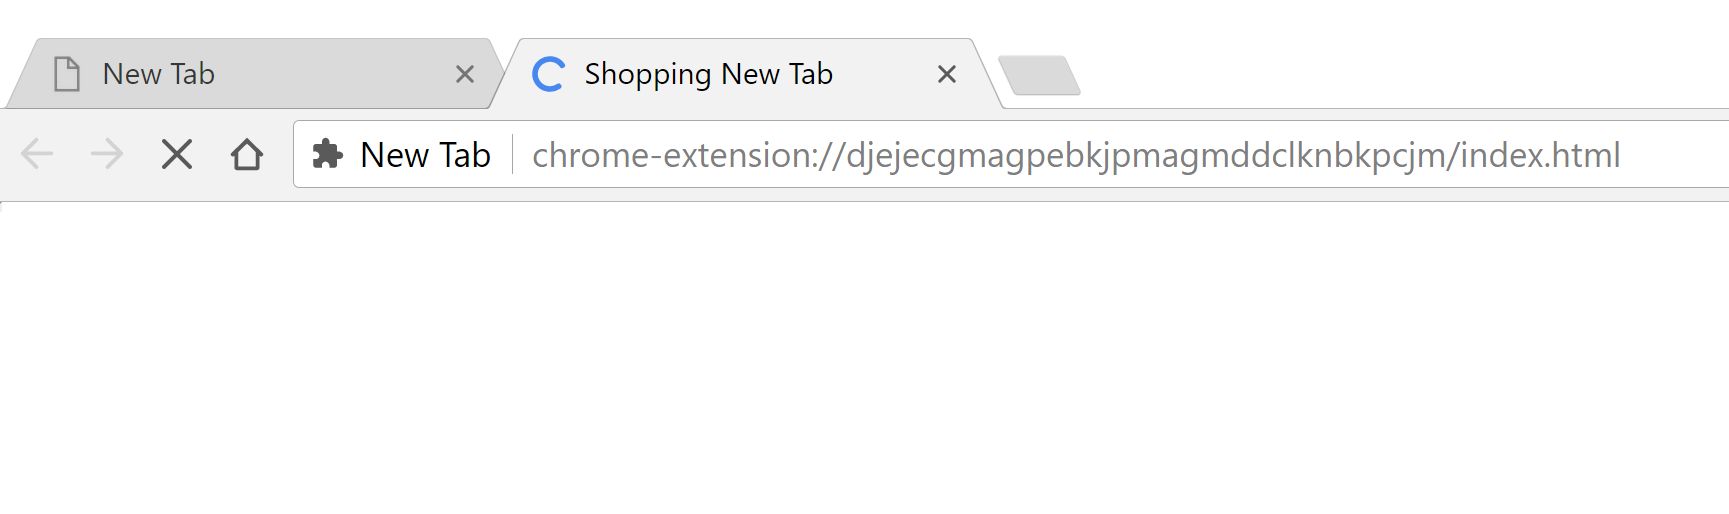The image size is (1729, 514).
Task: Close the first New Tab tab
Action: pos(465,74)
